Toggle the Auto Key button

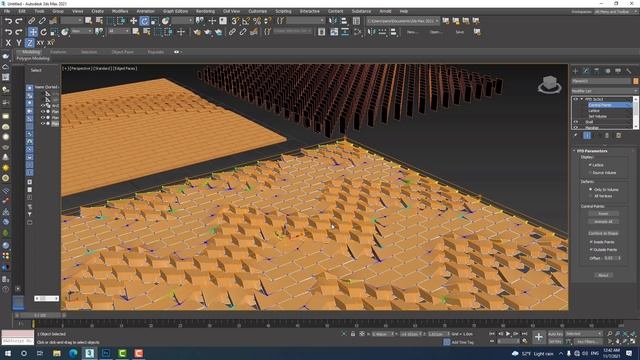tap(555, 334)
